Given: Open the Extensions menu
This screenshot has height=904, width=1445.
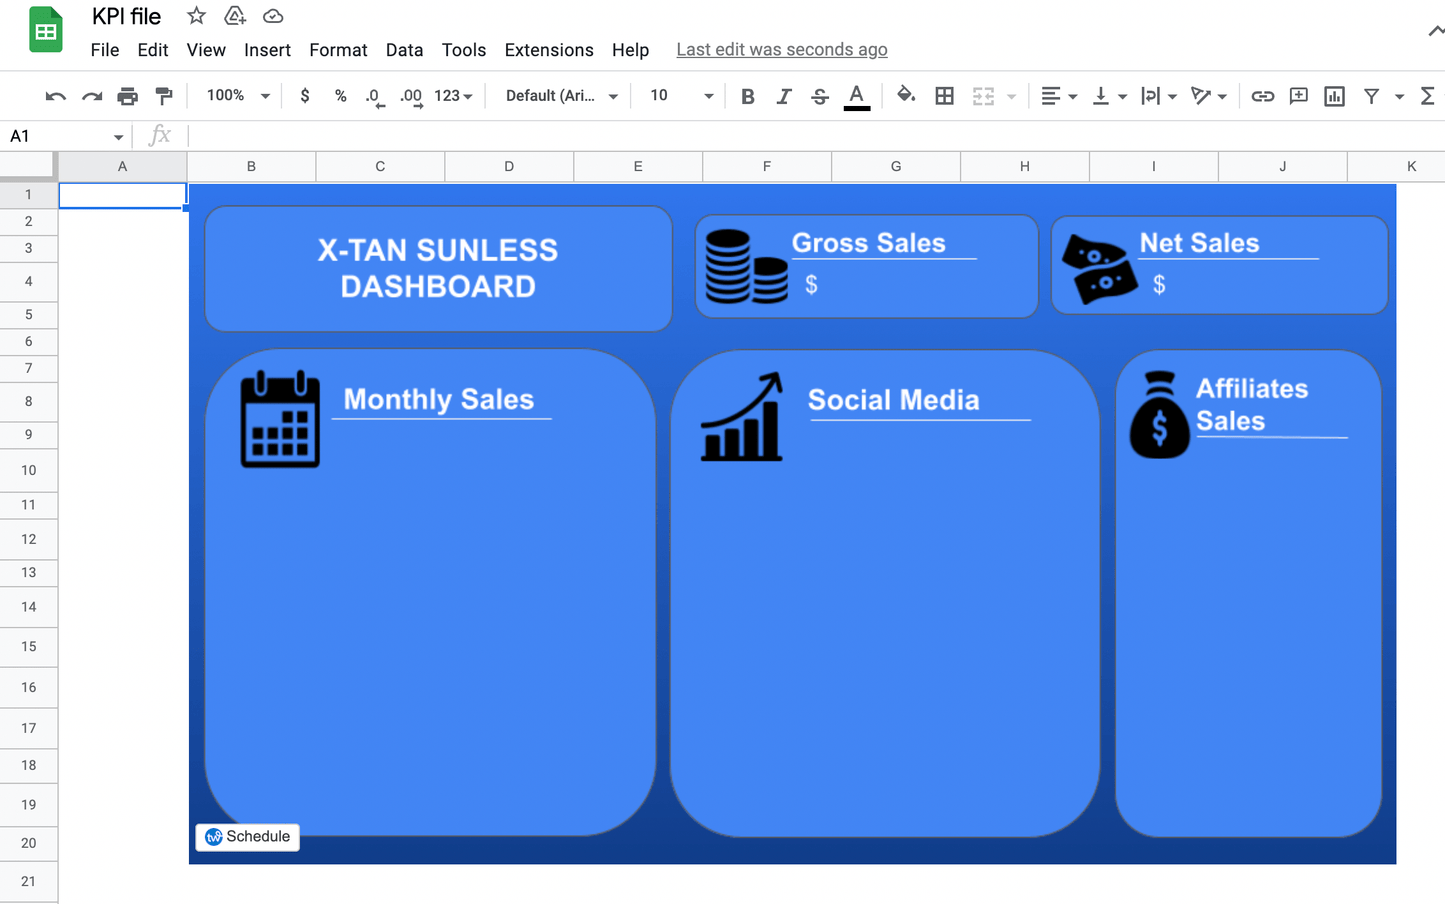Looking at the screenshot, I should pos(549,50).
